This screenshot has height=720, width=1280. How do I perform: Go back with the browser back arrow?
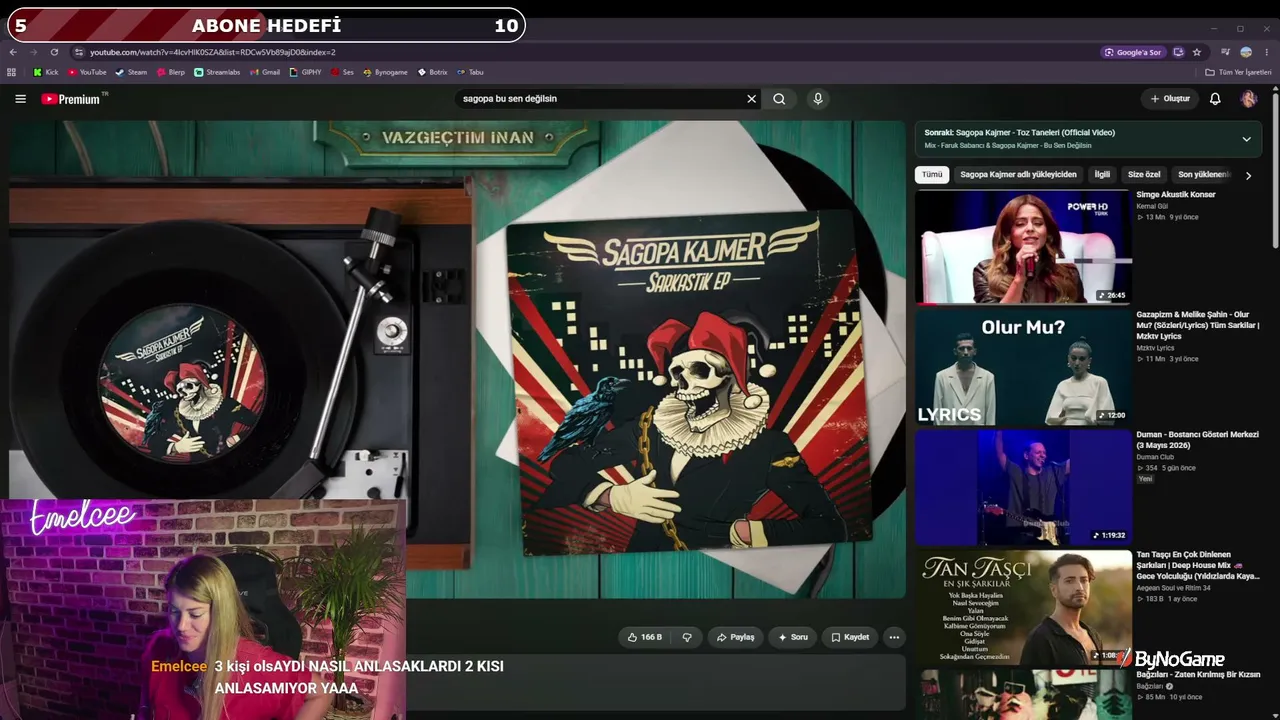coord(13,52)
